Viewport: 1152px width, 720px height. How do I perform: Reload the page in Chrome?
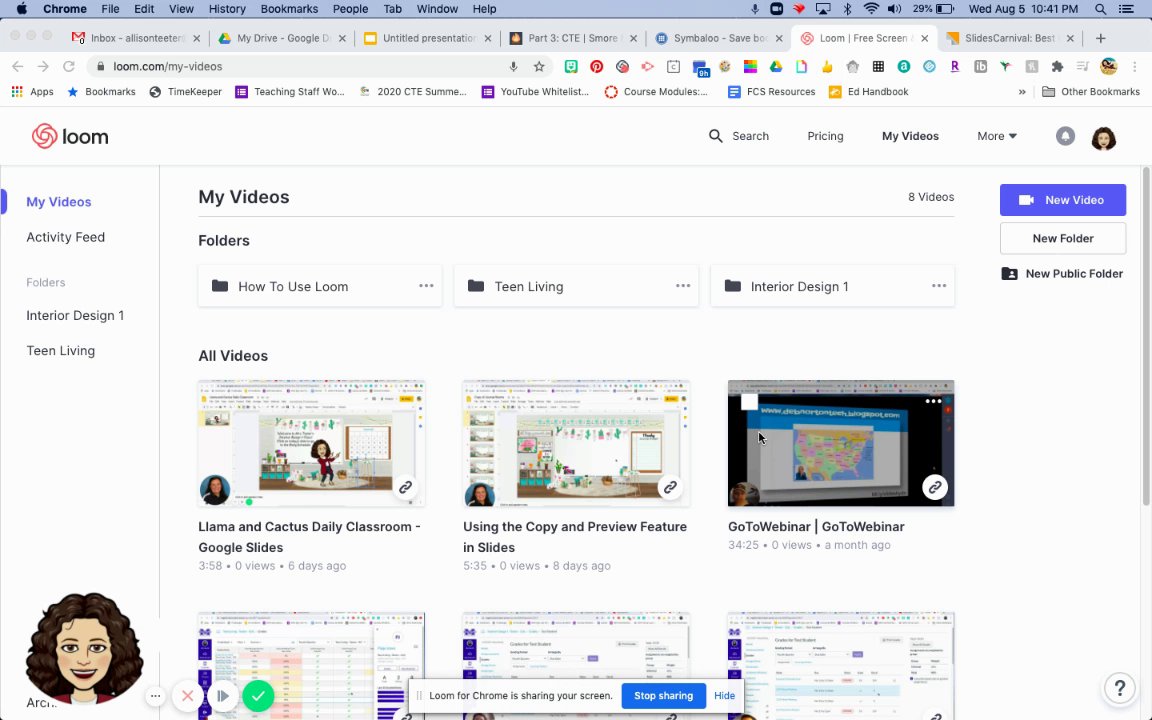pos(68,66)
